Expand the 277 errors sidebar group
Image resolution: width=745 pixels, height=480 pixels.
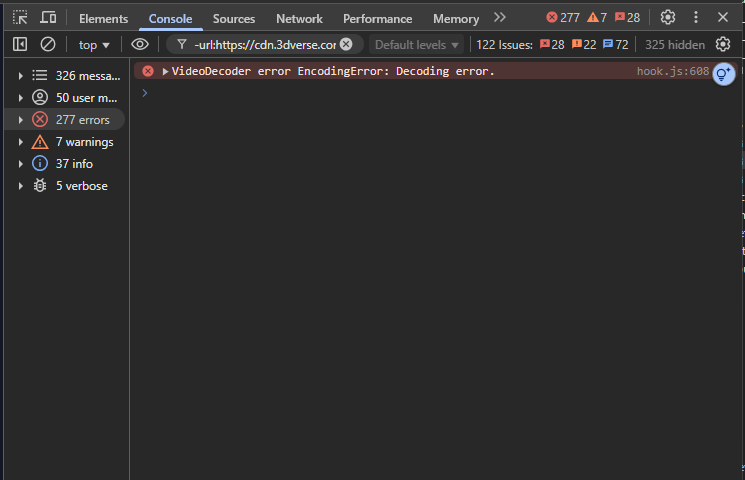(20, 120)
